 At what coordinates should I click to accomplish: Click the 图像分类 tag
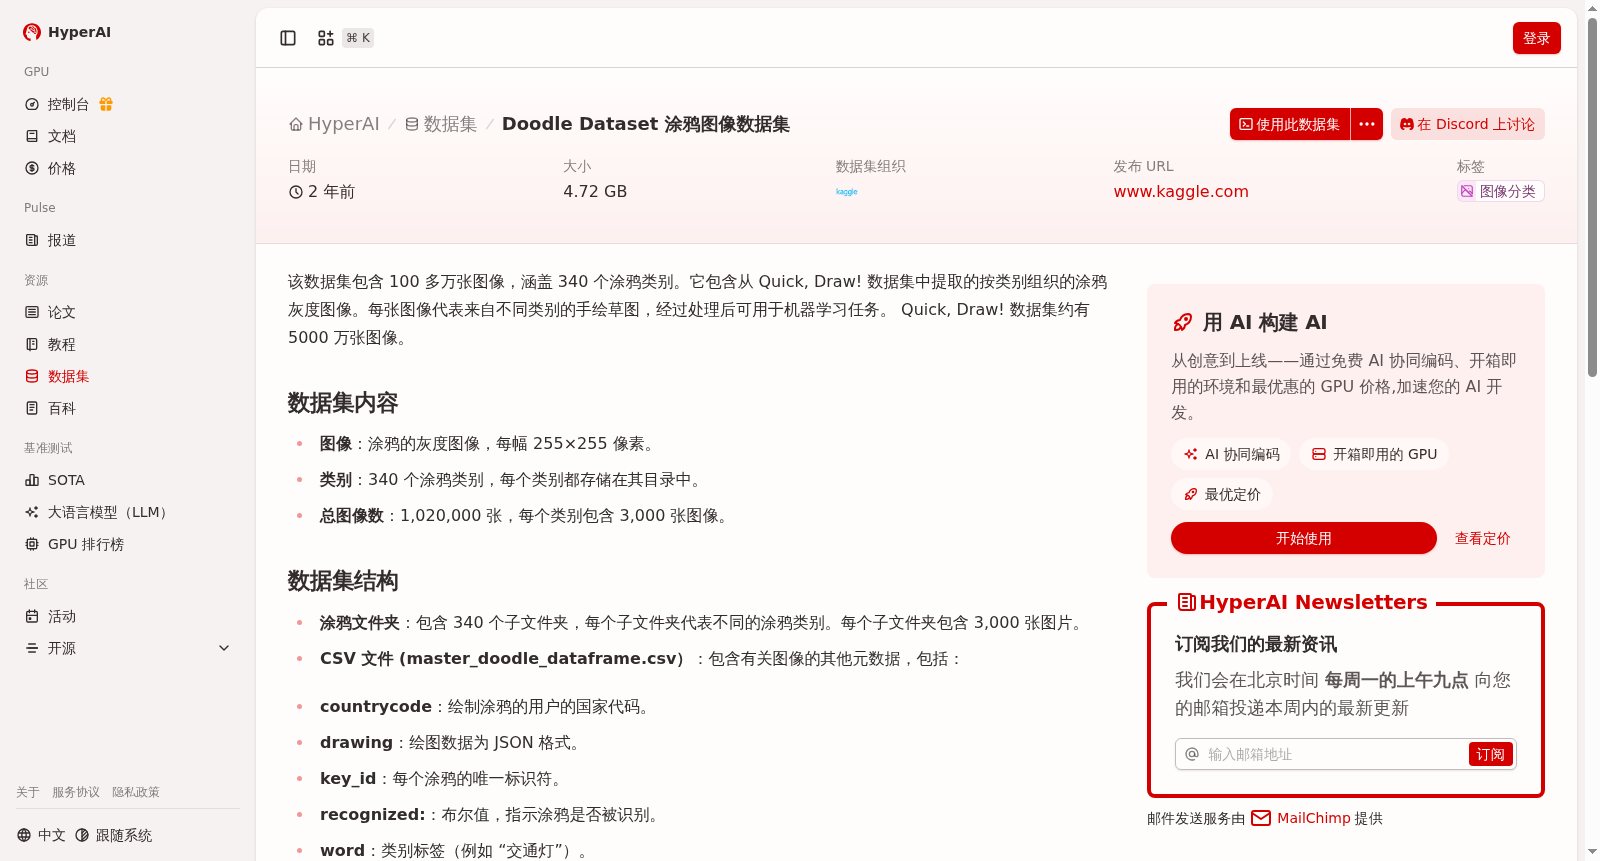coord(1500,191)
